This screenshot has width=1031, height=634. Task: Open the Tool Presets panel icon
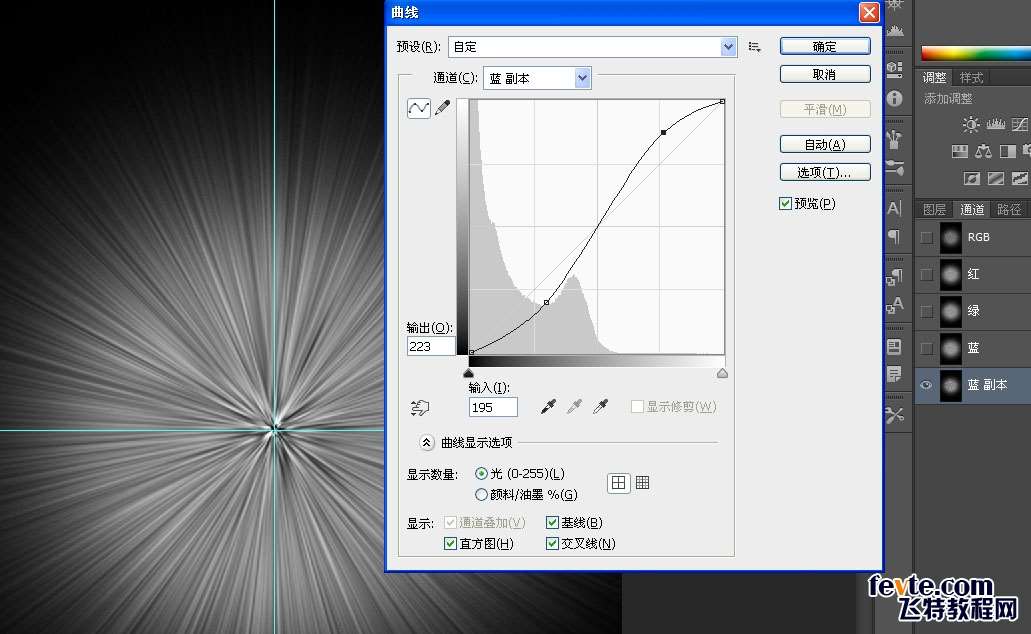coord(895,415)
